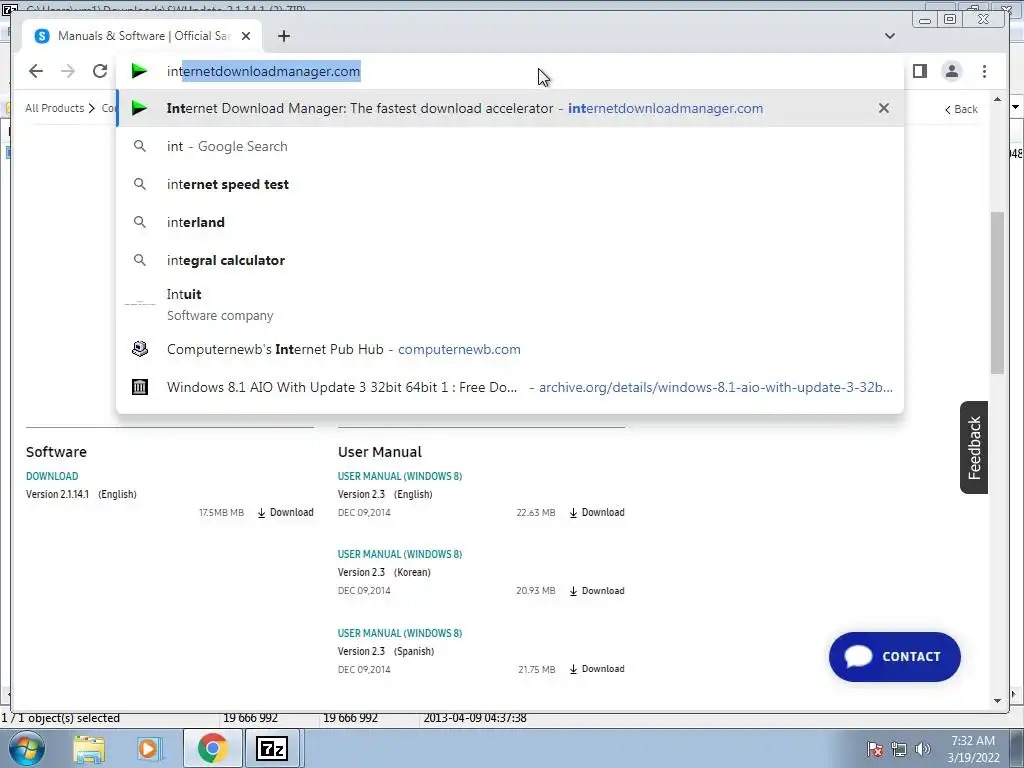Click the computernewb.com favicon
Screen dimensions: 1024x768
click(140, 349)
